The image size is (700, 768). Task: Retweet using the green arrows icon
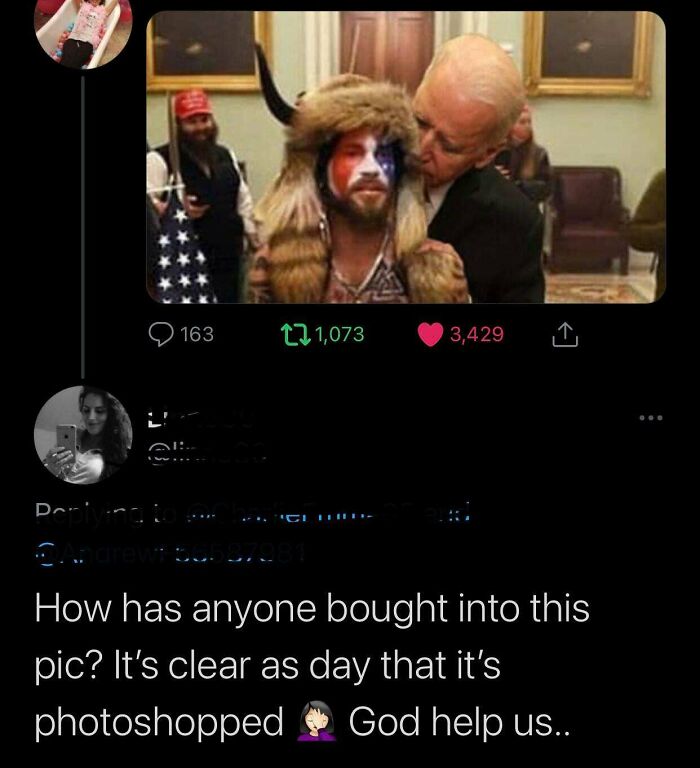(296, 335)
